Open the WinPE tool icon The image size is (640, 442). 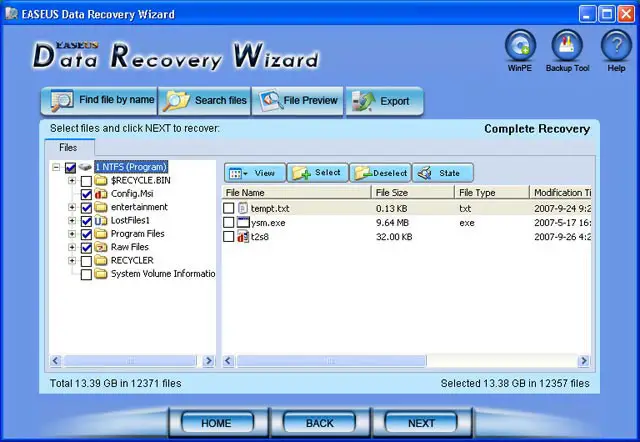pos(520,45)
